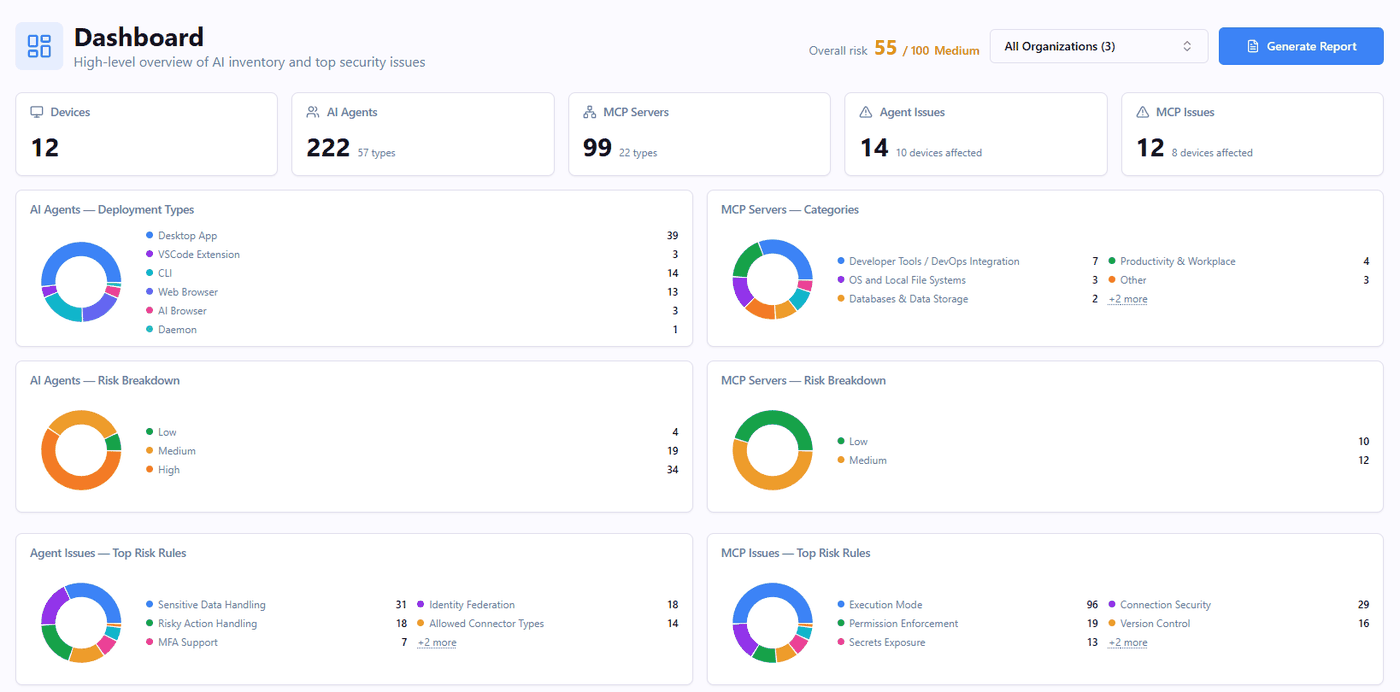Select the AI Browser legend entry
The height and width of the screenshot is (692, 1400).
coord(412,311)
